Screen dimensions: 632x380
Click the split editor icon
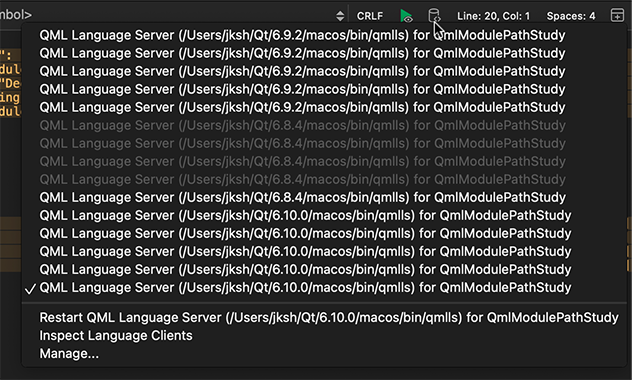coord(617,16)
